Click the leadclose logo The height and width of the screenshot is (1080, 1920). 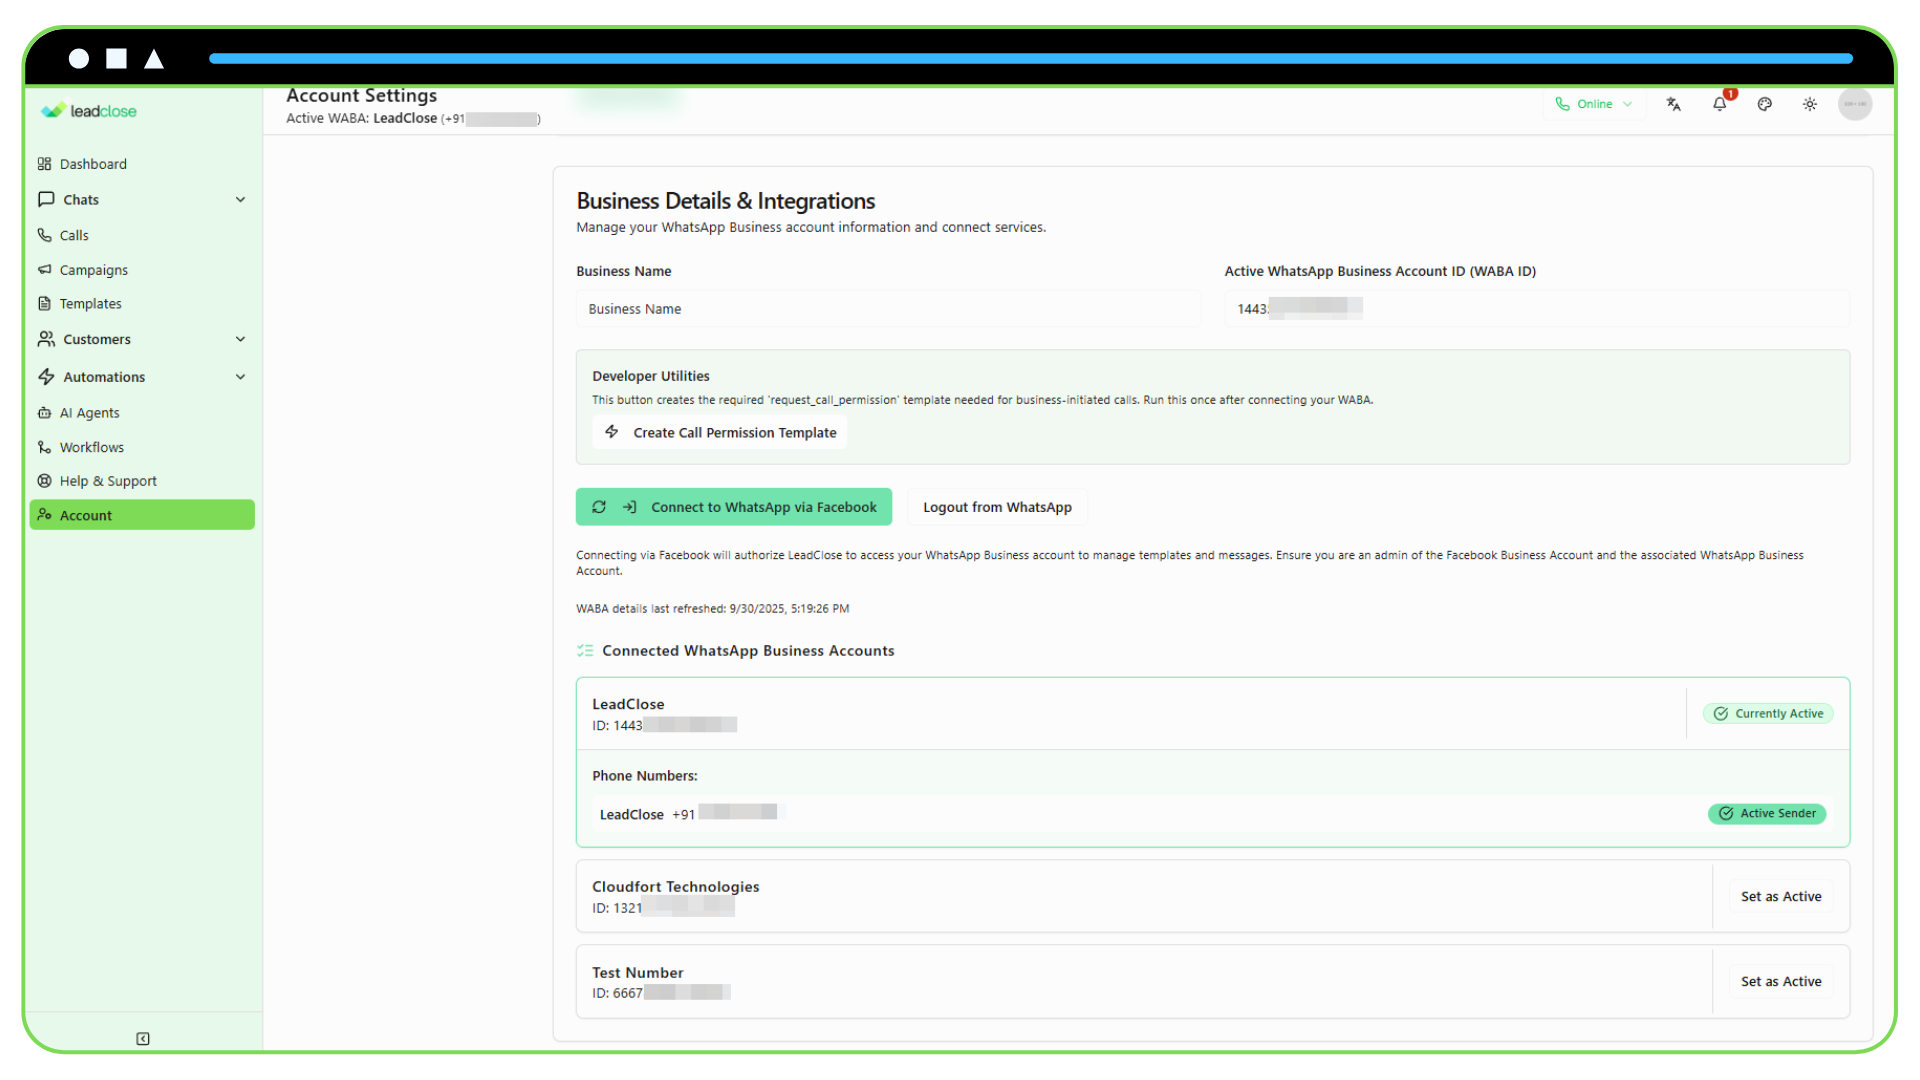(89, 111)
